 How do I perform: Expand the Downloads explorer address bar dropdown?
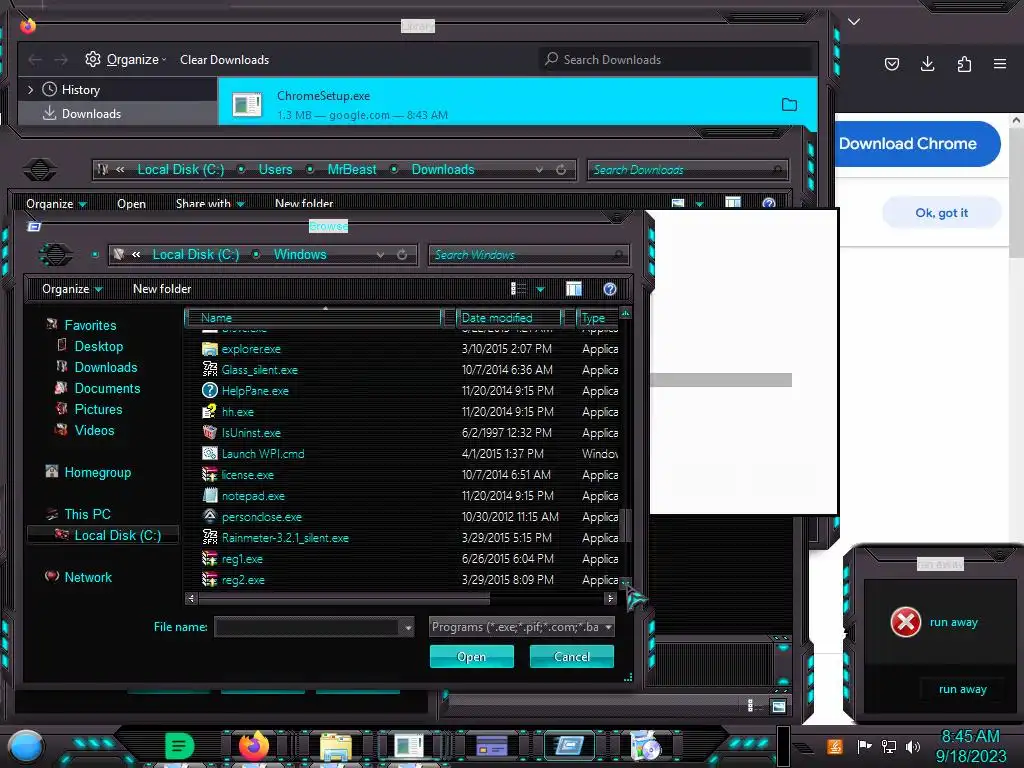click(x=539, y=170)
